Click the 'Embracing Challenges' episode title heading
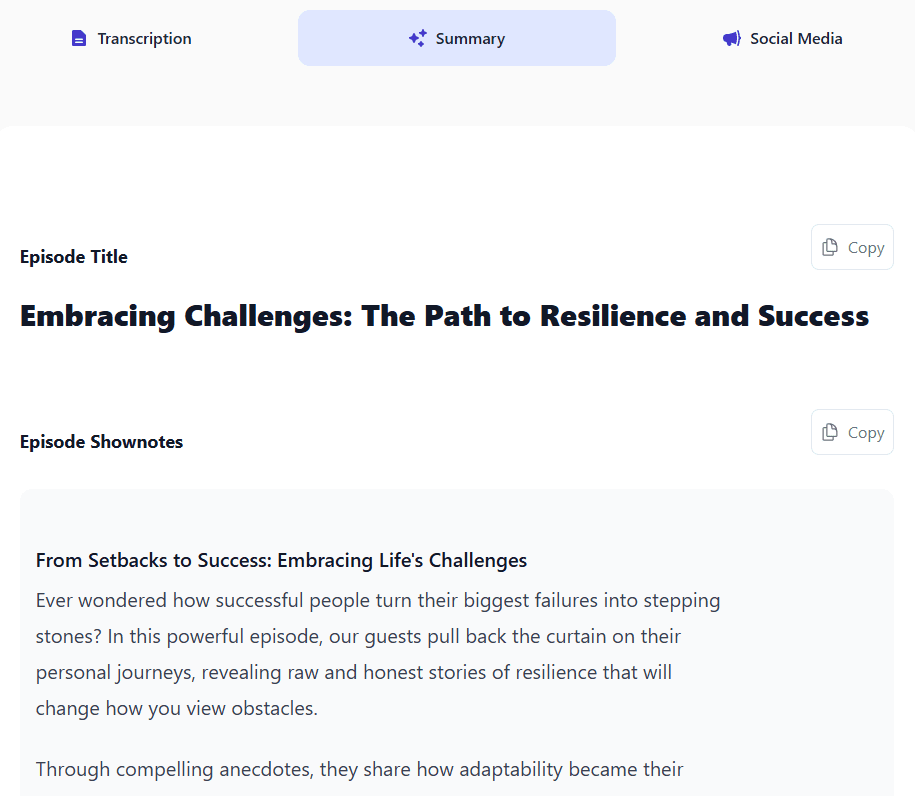Screen dimensions: 915x796 point(445,316)
